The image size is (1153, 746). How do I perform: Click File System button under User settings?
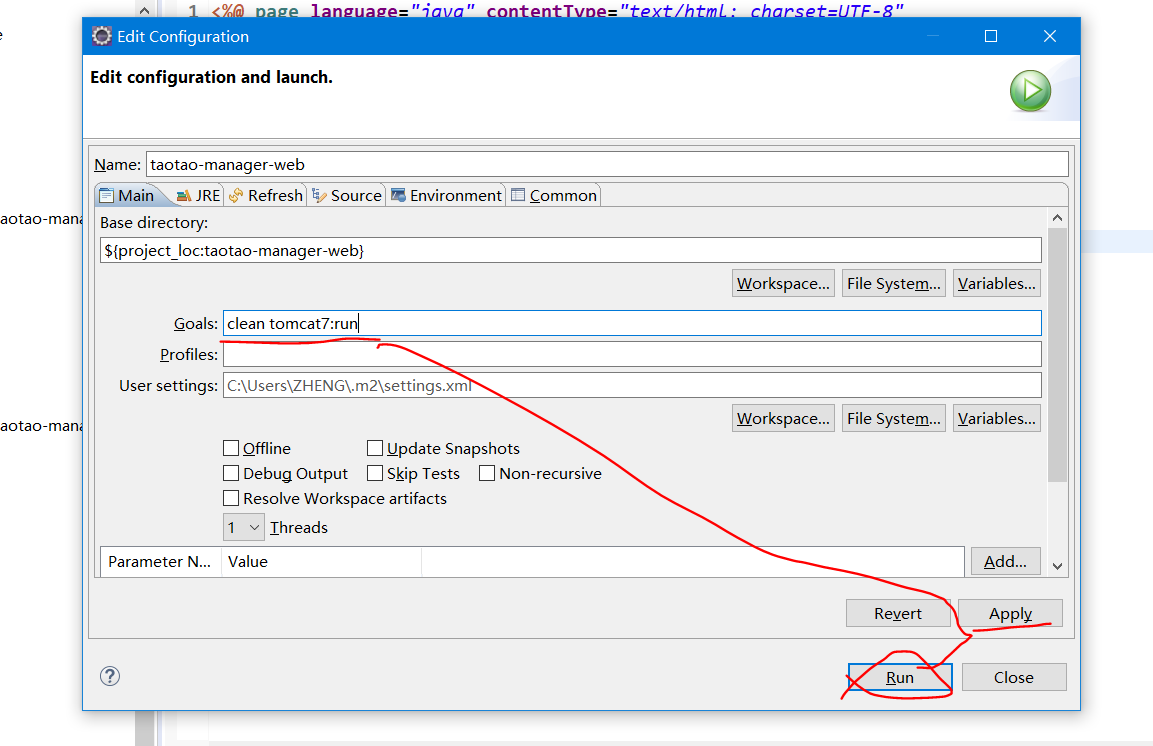point(893,418)
